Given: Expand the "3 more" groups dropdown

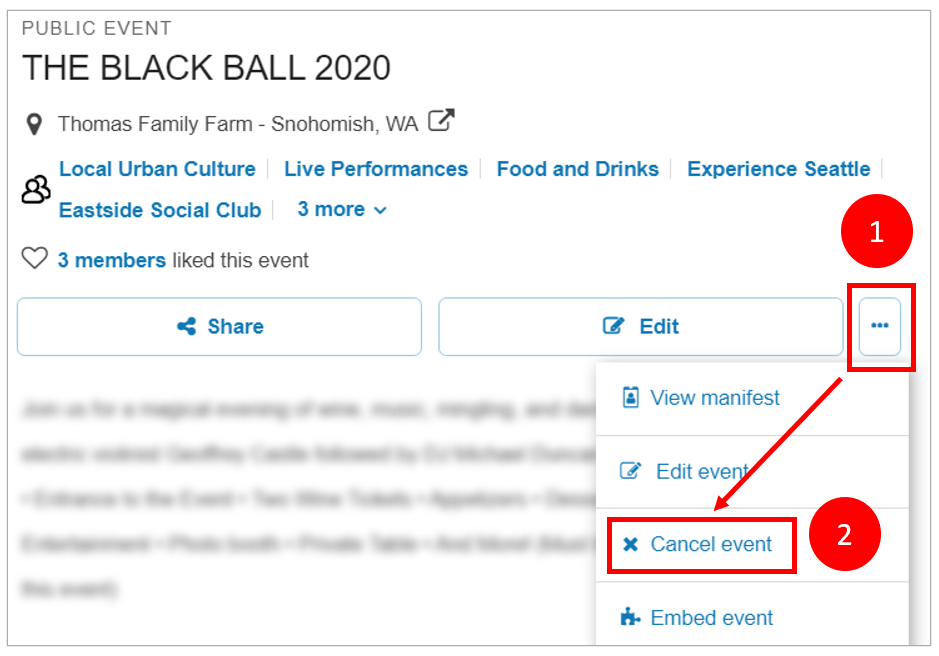Looking at the screenshot, I should click(342, 210).
